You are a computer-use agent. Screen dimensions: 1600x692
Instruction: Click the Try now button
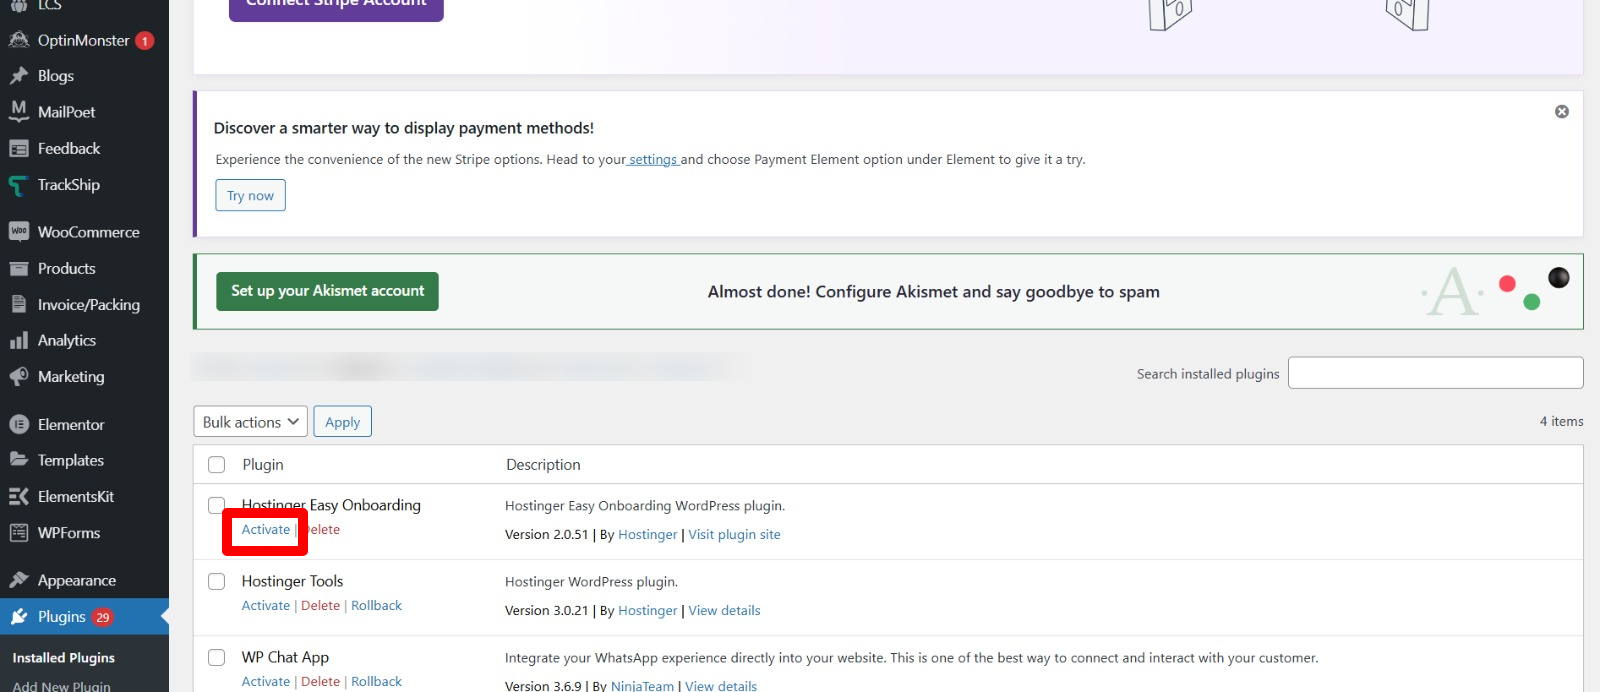pyautogui.click(x=250, y=196)
